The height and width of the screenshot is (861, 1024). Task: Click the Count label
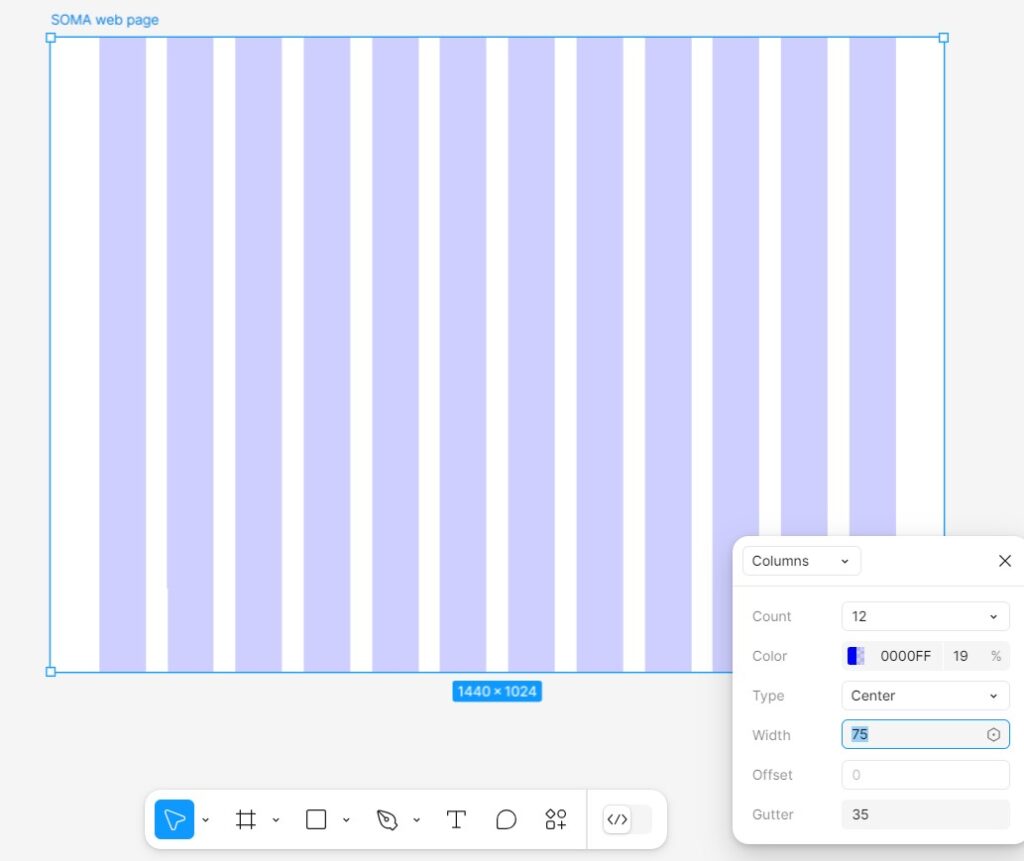pos(771,617)
